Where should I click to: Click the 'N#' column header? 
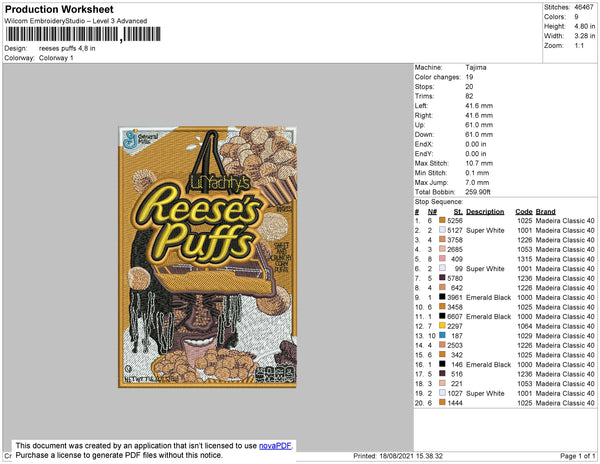432,212
